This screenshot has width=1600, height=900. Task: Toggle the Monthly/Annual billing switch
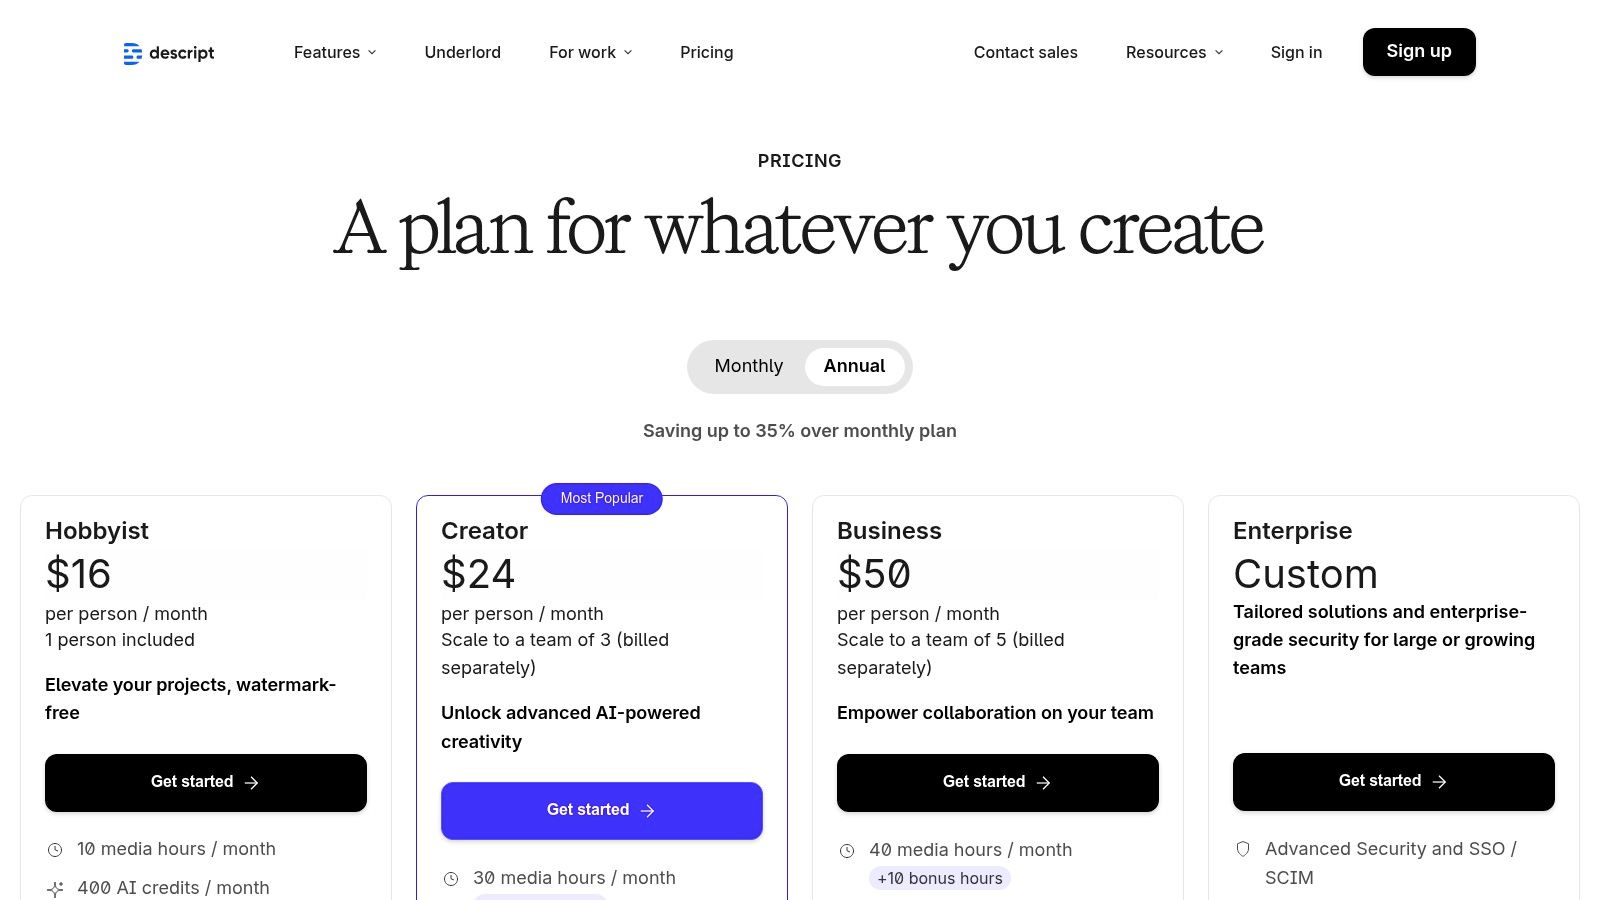800,366
